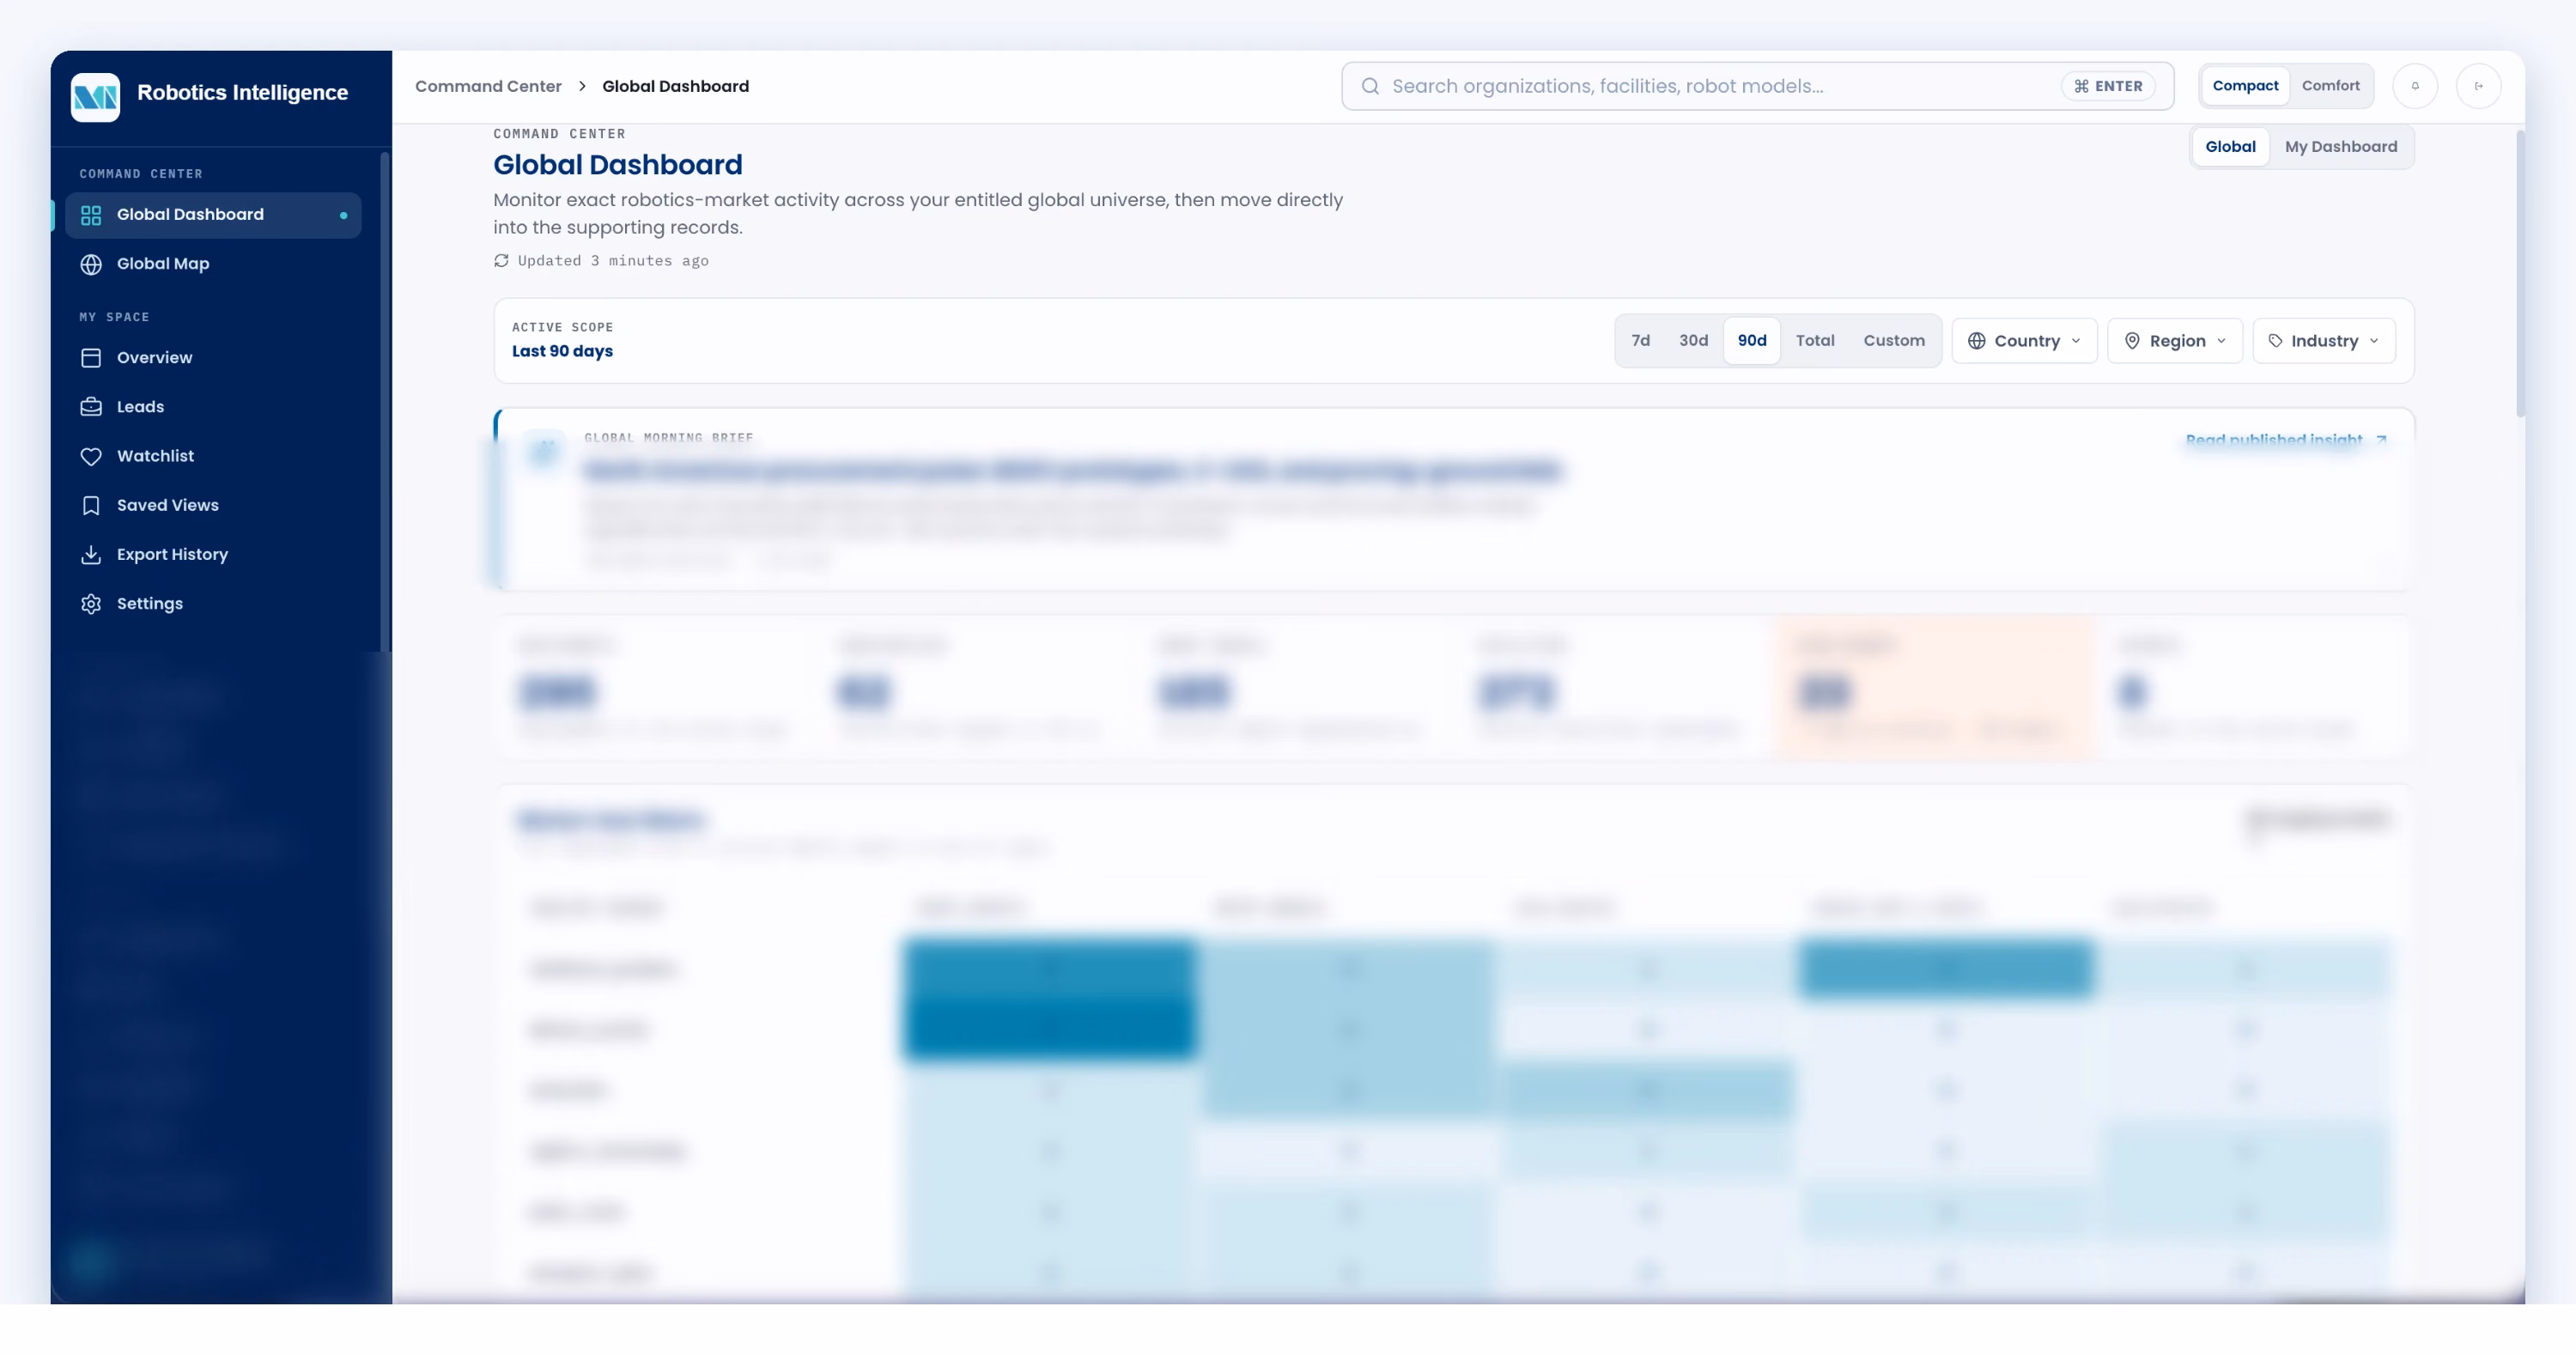Open Global Map globe icon in sidebar
The width and height of the screenshot is (2576, 1355).
[x=91, y=264]
